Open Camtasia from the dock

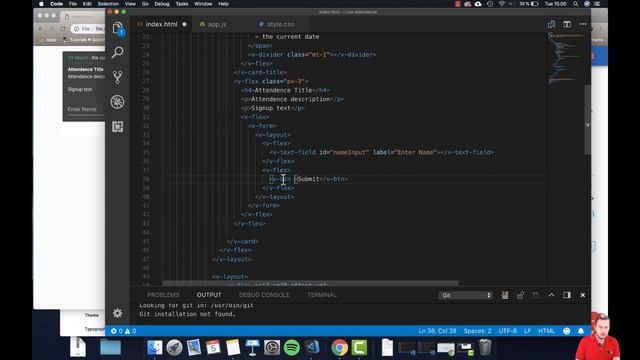[359, 348]
